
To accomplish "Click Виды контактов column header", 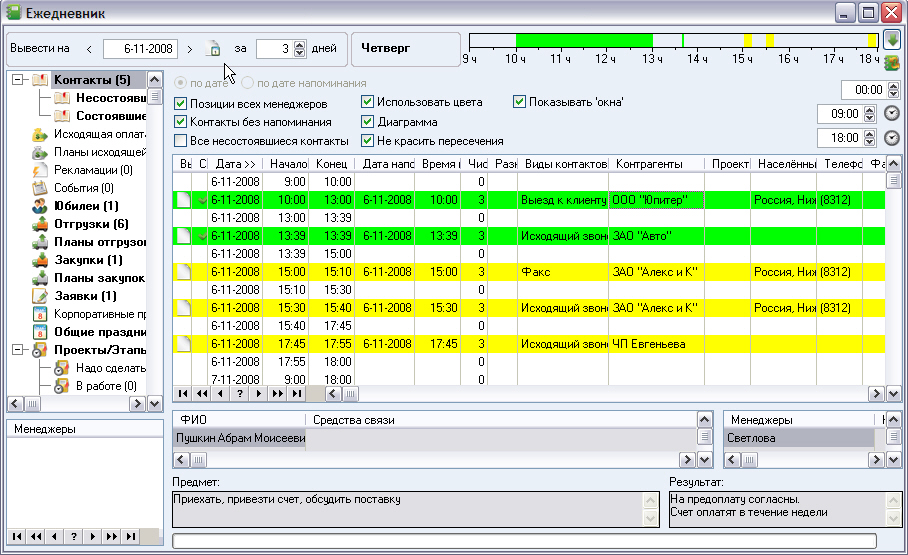I will (563, 164).
